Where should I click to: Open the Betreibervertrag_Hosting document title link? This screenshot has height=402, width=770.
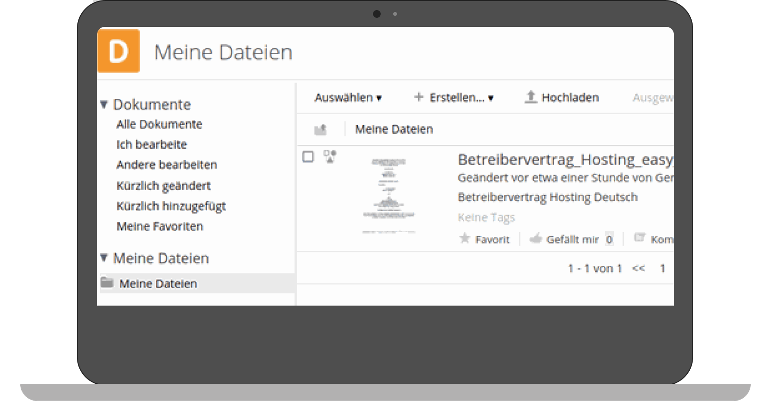click(565, 160)
